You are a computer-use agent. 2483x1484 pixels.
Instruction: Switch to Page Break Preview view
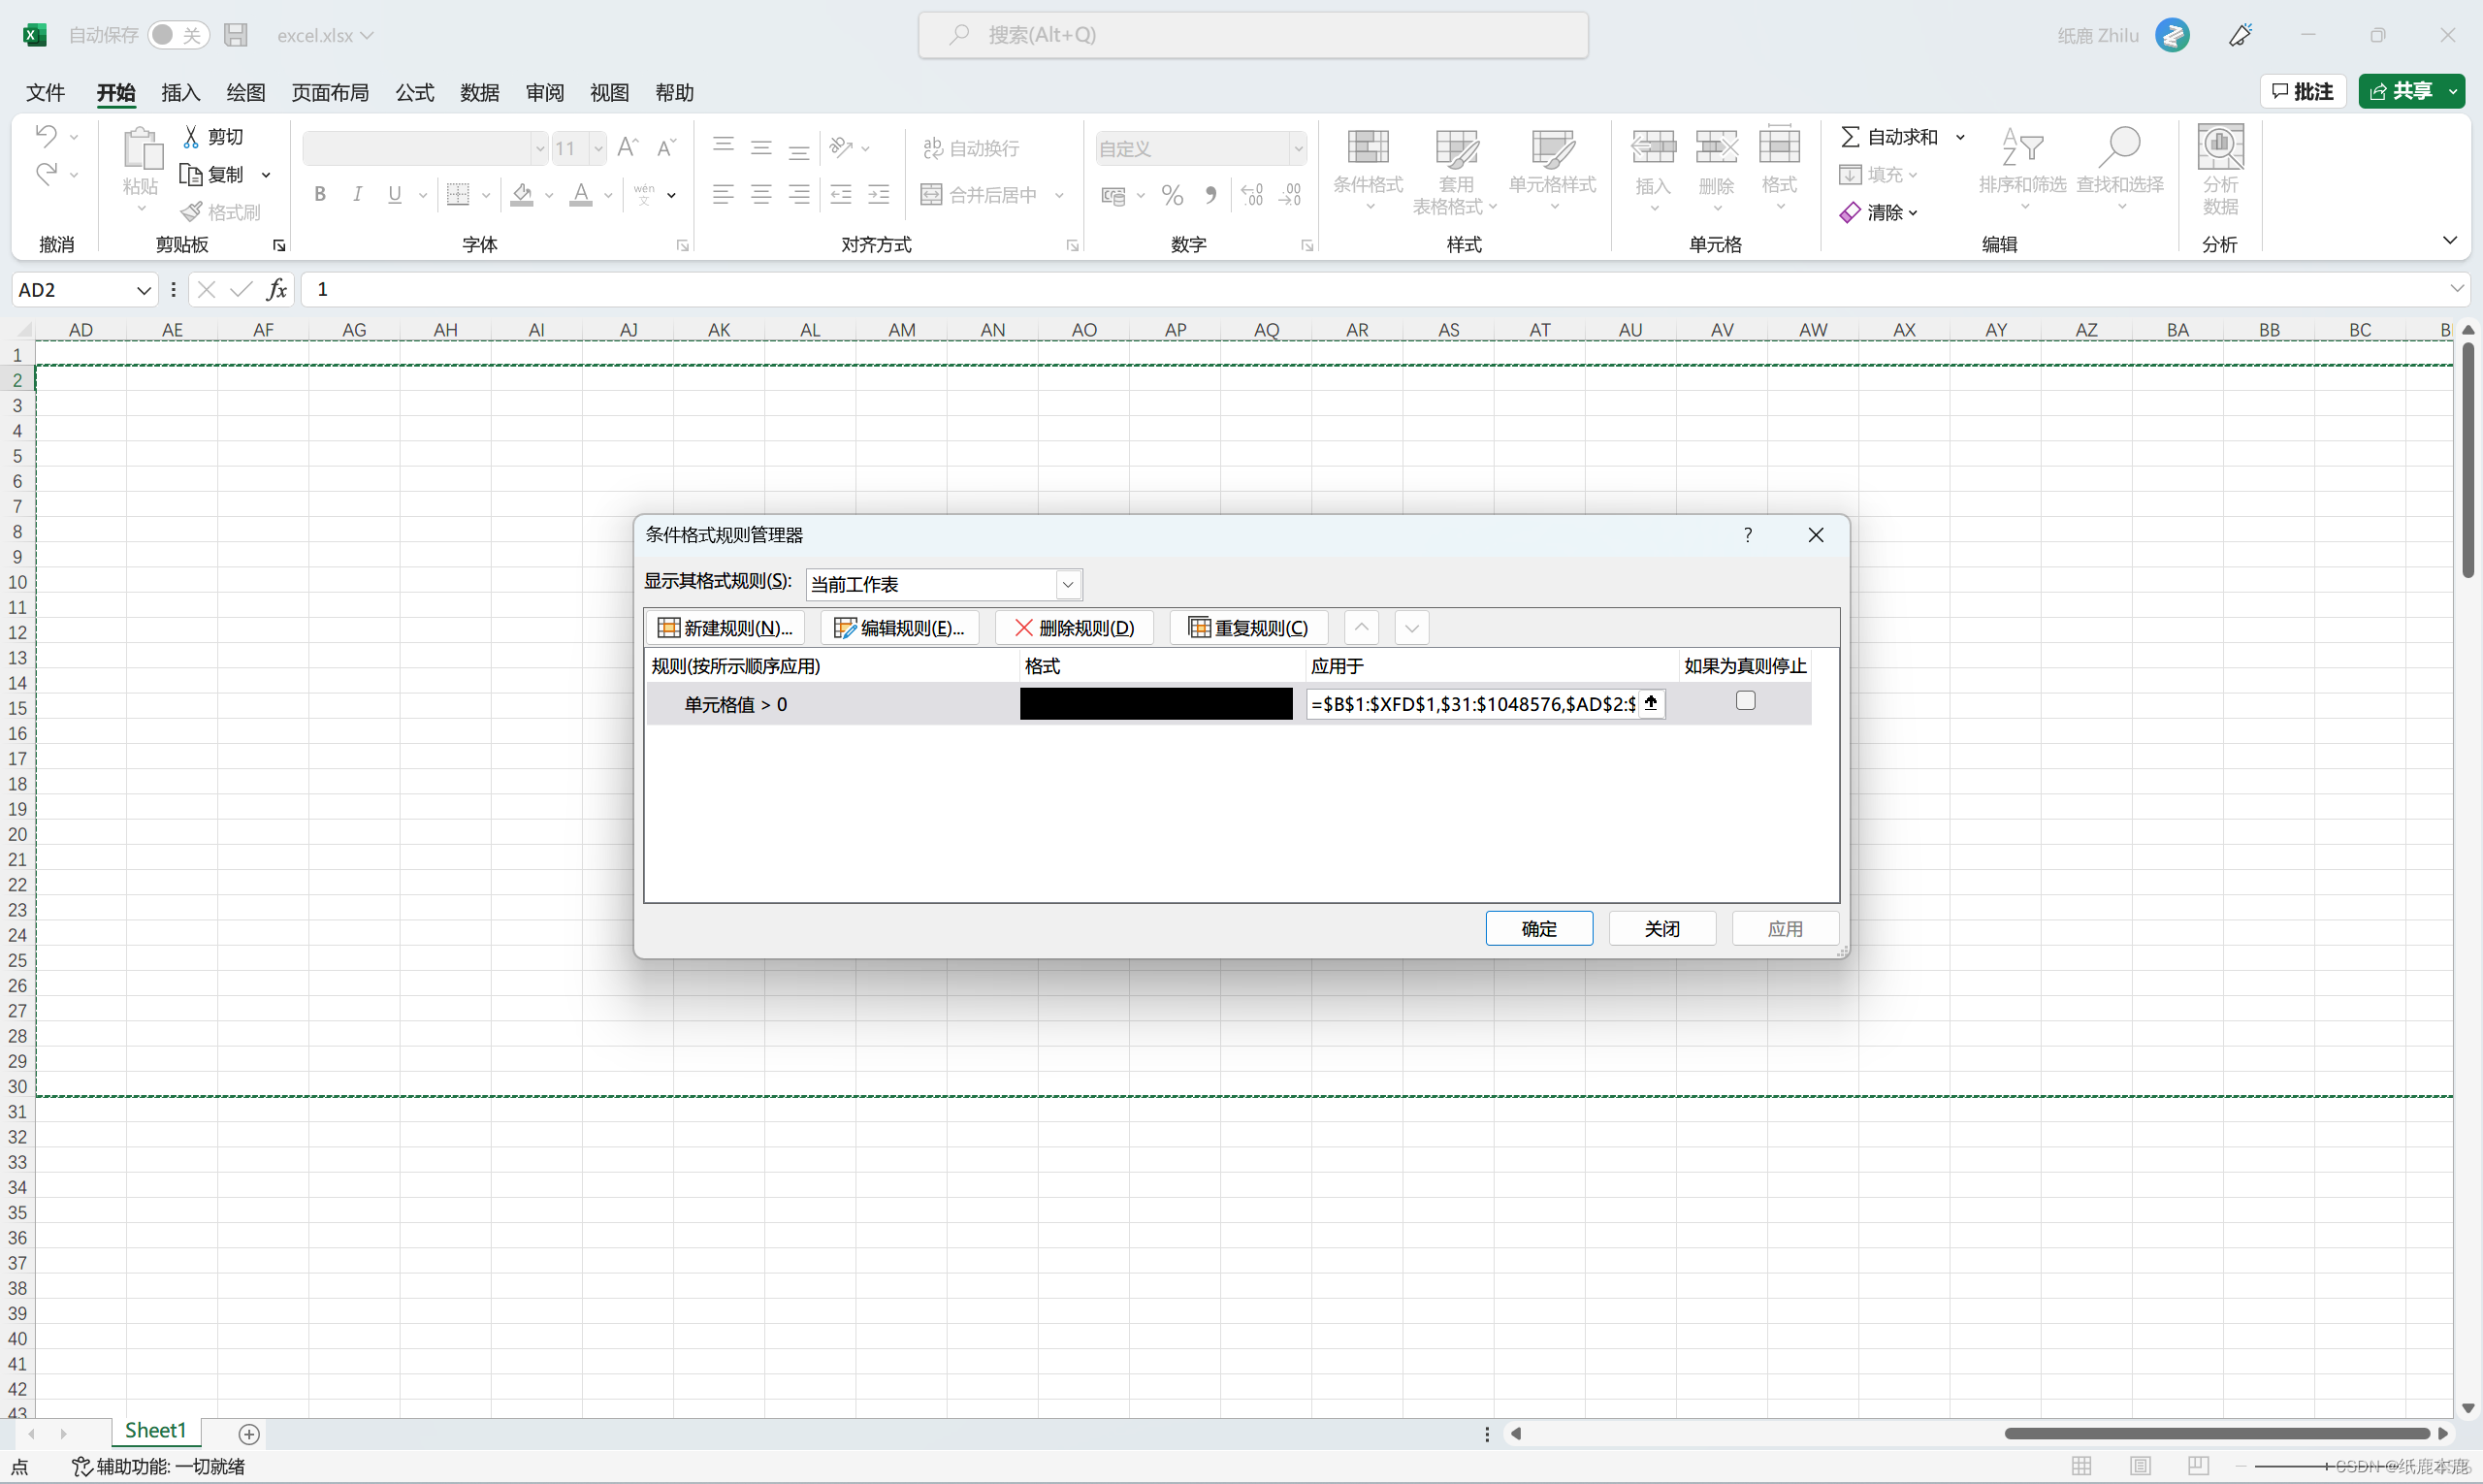click(x=2198, y=1466)
